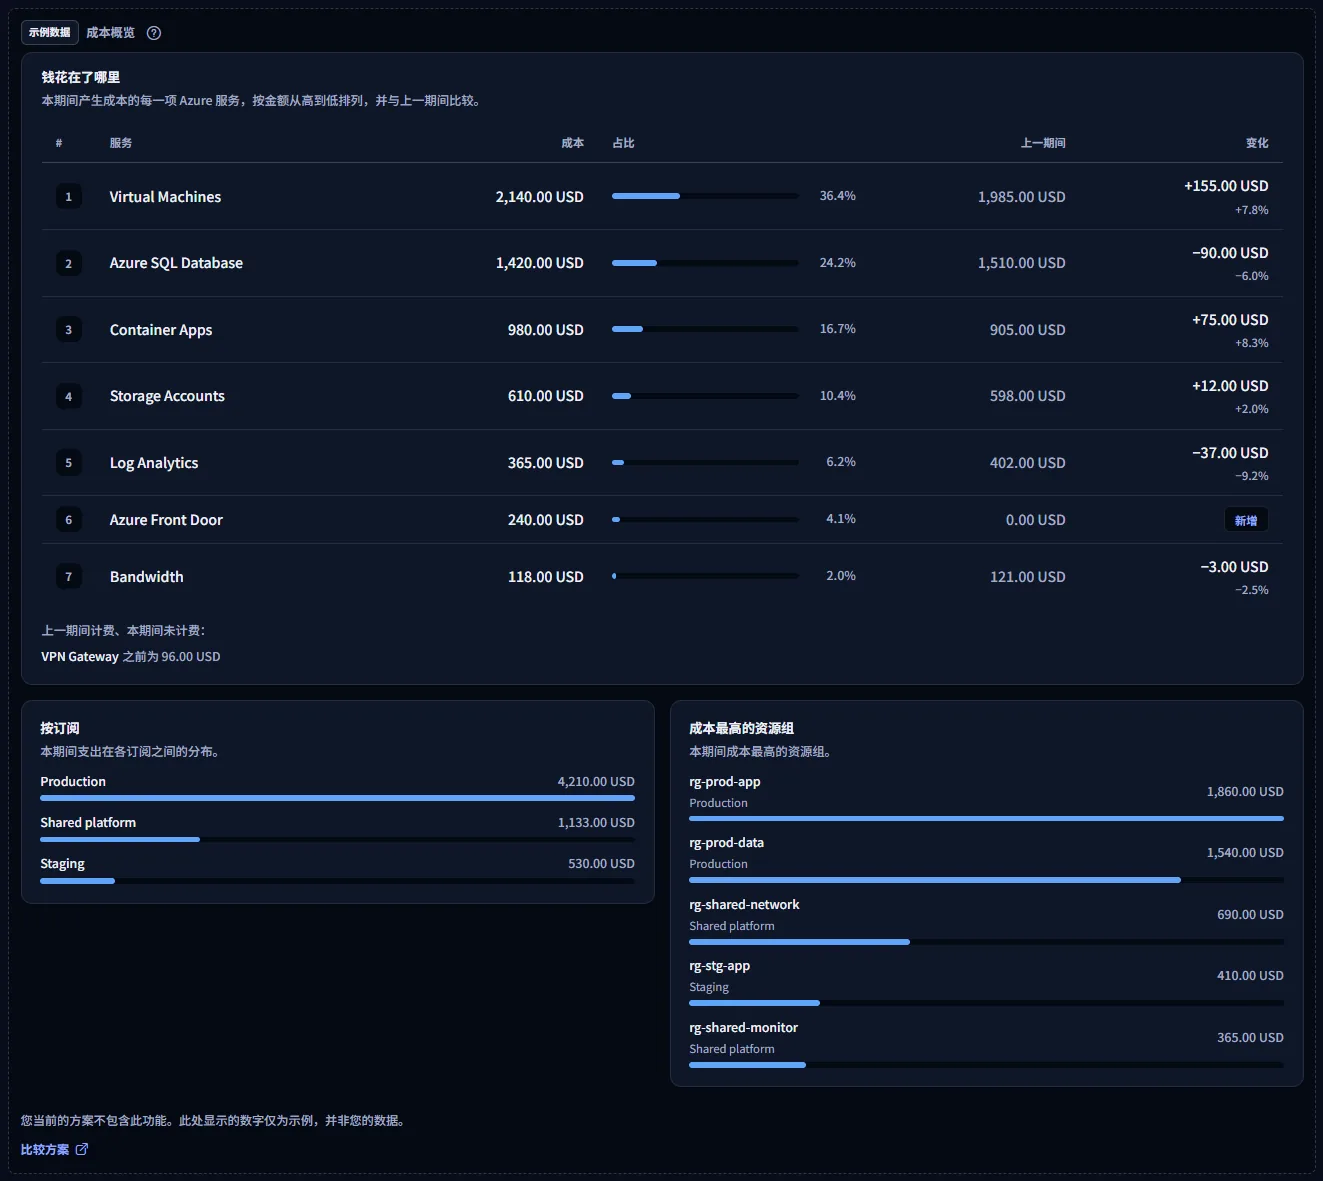
Task: Click rank badge 7 beside Bandwidth
Action: (x=69, y=577)
